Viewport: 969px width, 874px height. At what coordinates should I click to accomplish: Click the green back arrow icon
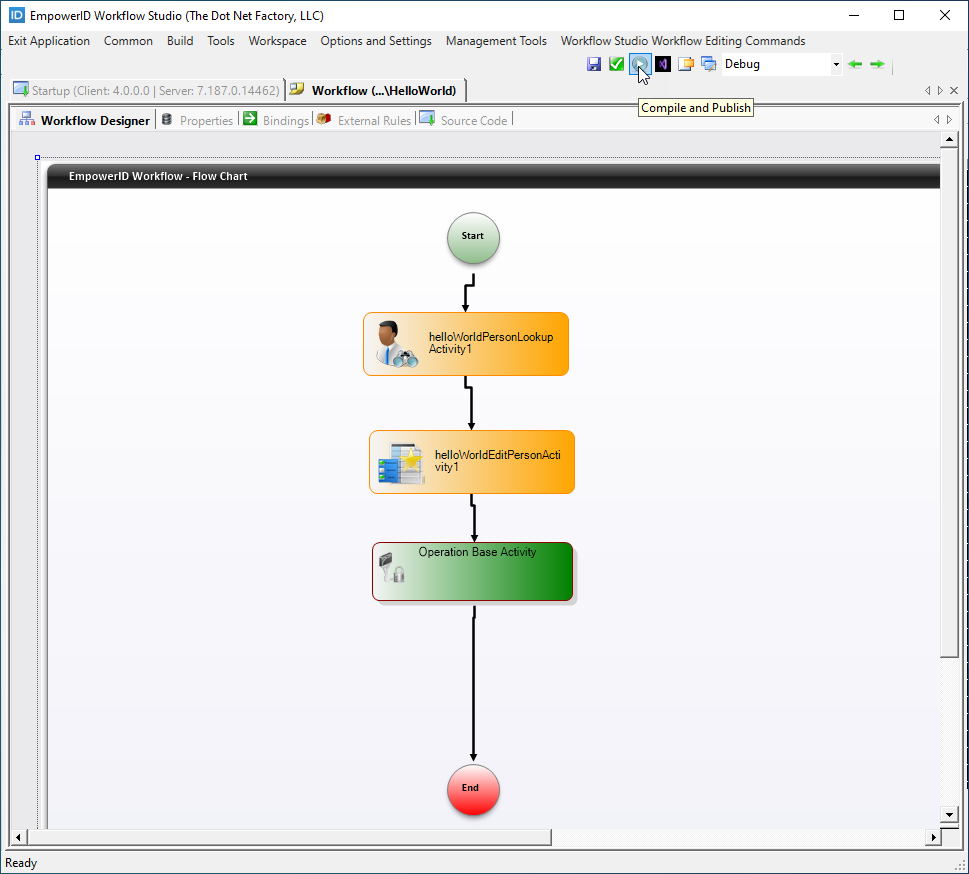(854, 63)
